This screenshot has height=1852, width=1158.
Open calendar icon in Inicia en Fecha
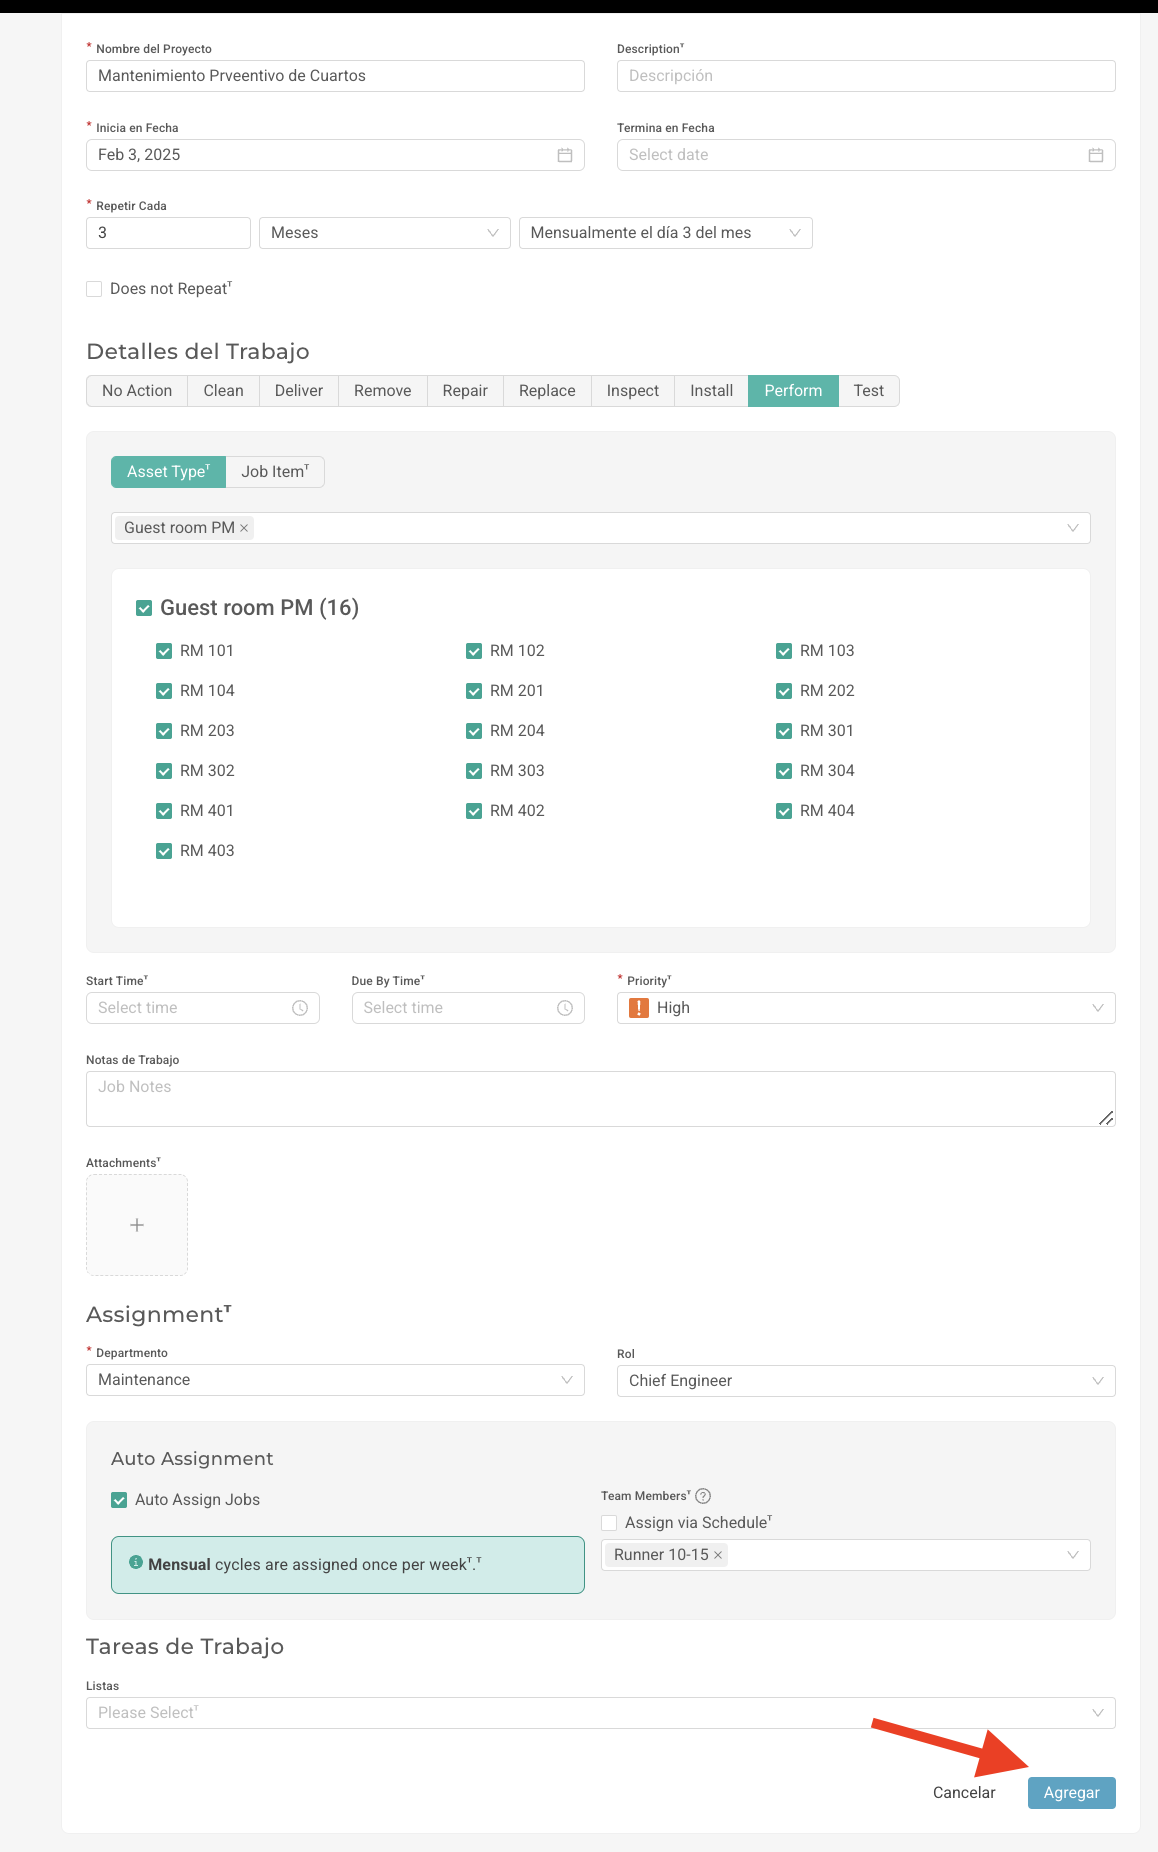pos(564,155)
